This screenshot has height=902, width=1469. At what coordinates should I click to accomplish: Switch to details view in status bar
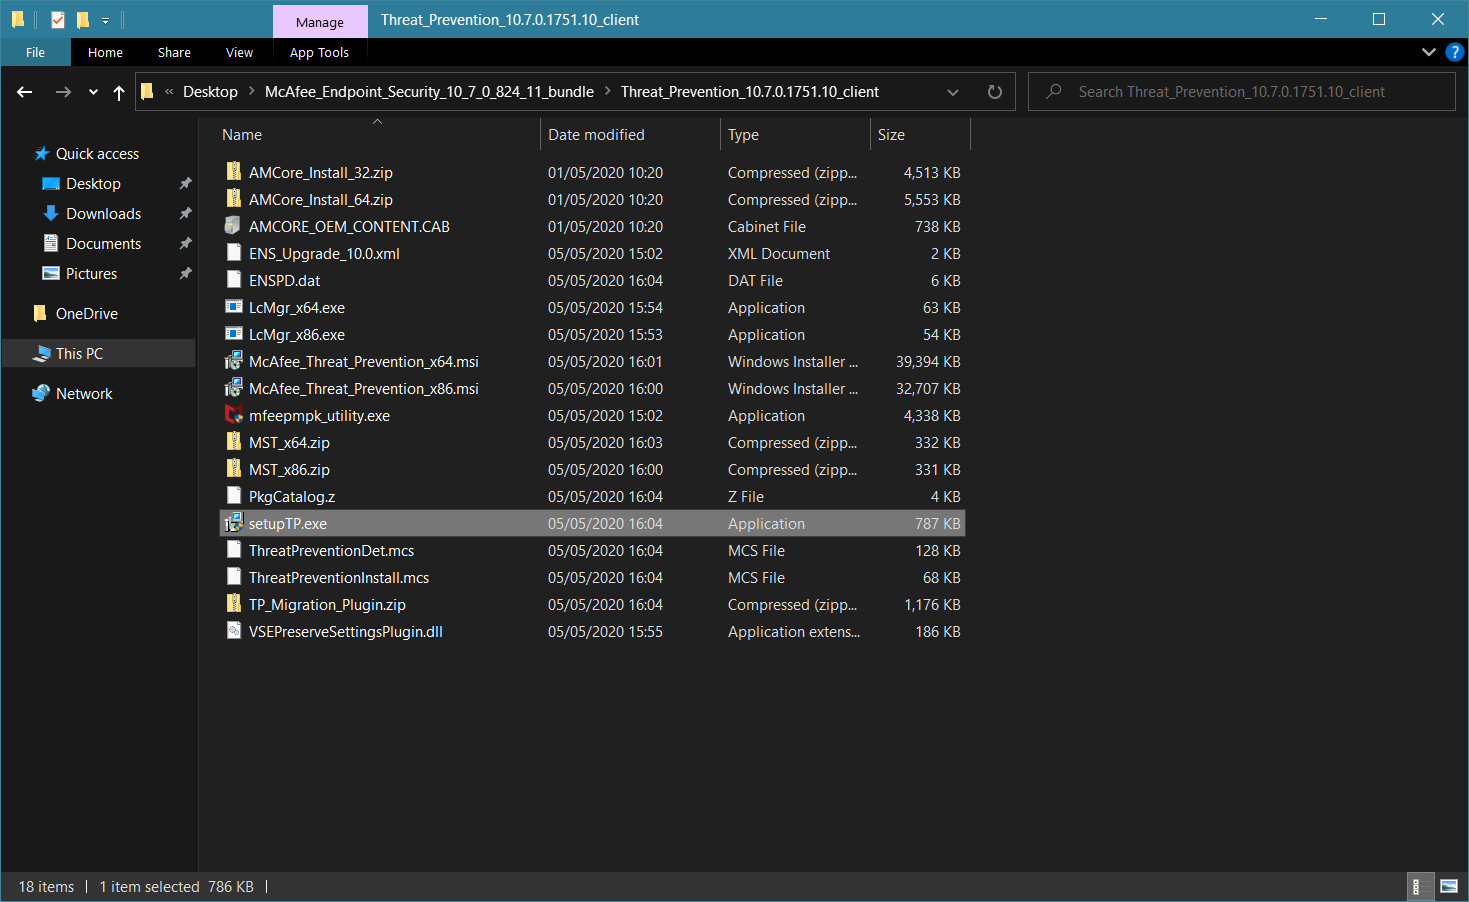coord(1416,886)
